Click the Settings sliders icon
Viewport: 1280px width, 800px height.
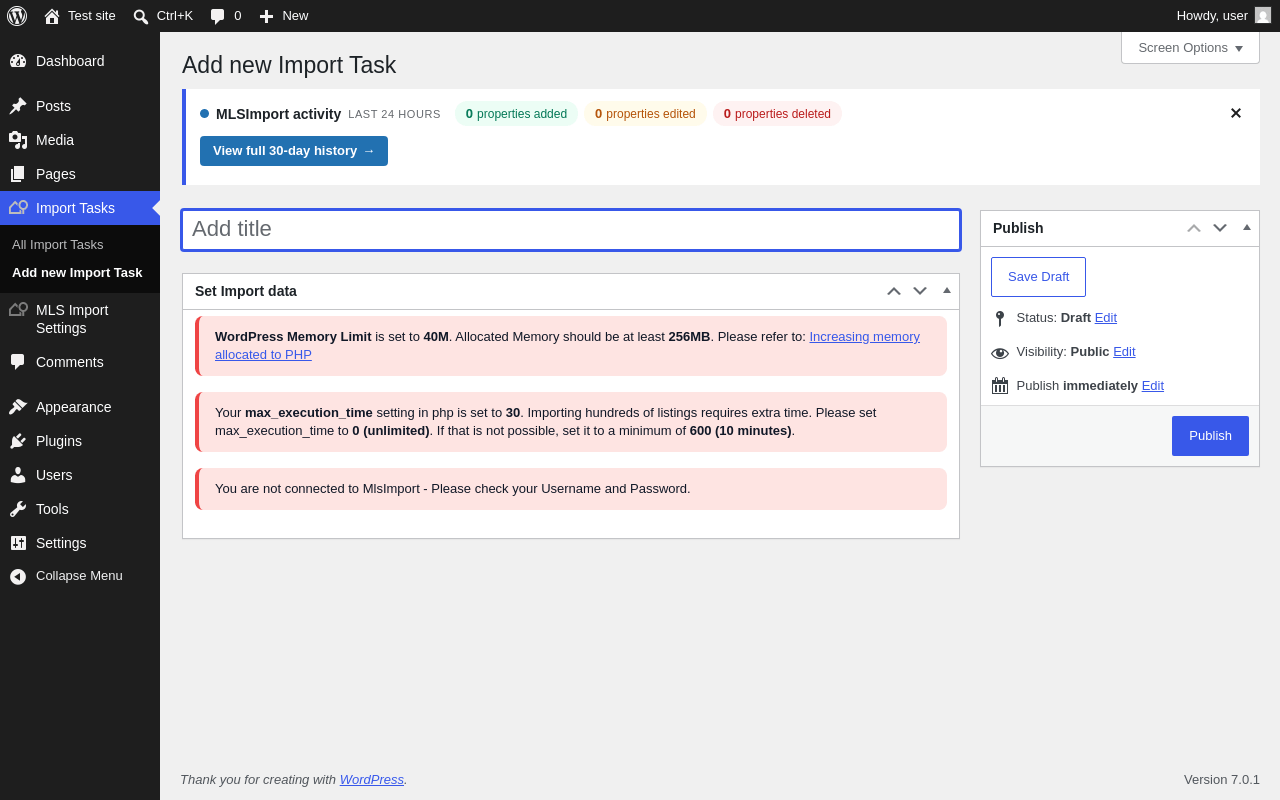point(18,543)
